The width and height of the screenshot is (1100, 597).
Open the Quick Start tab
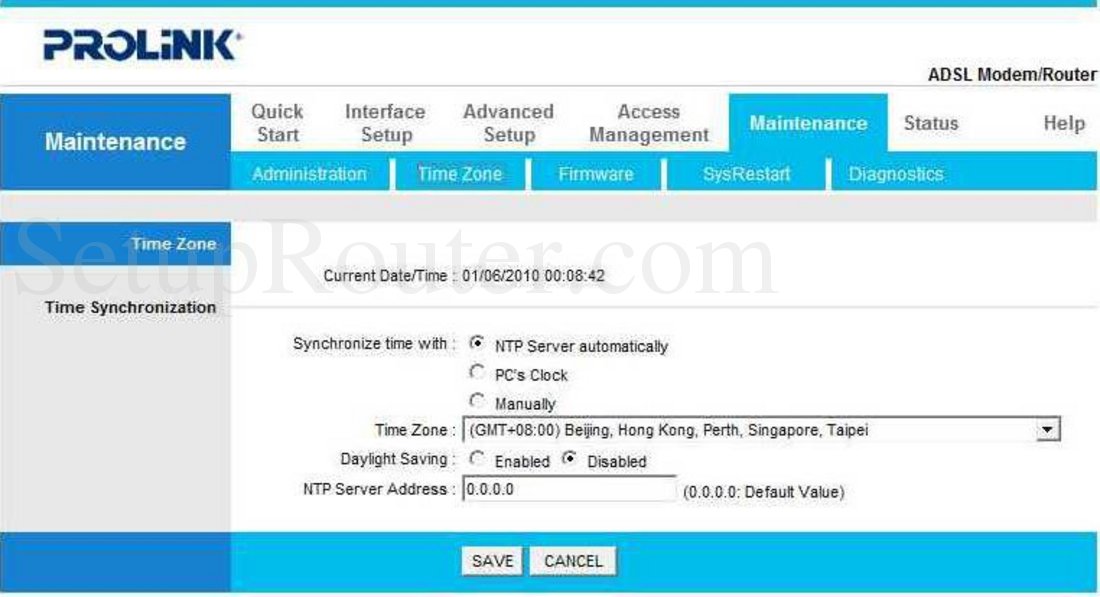[277, 123]
